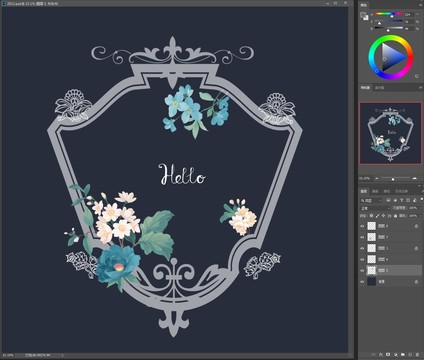Open the blend mode dropdown in Layers panel

click(x=375, y=208)
